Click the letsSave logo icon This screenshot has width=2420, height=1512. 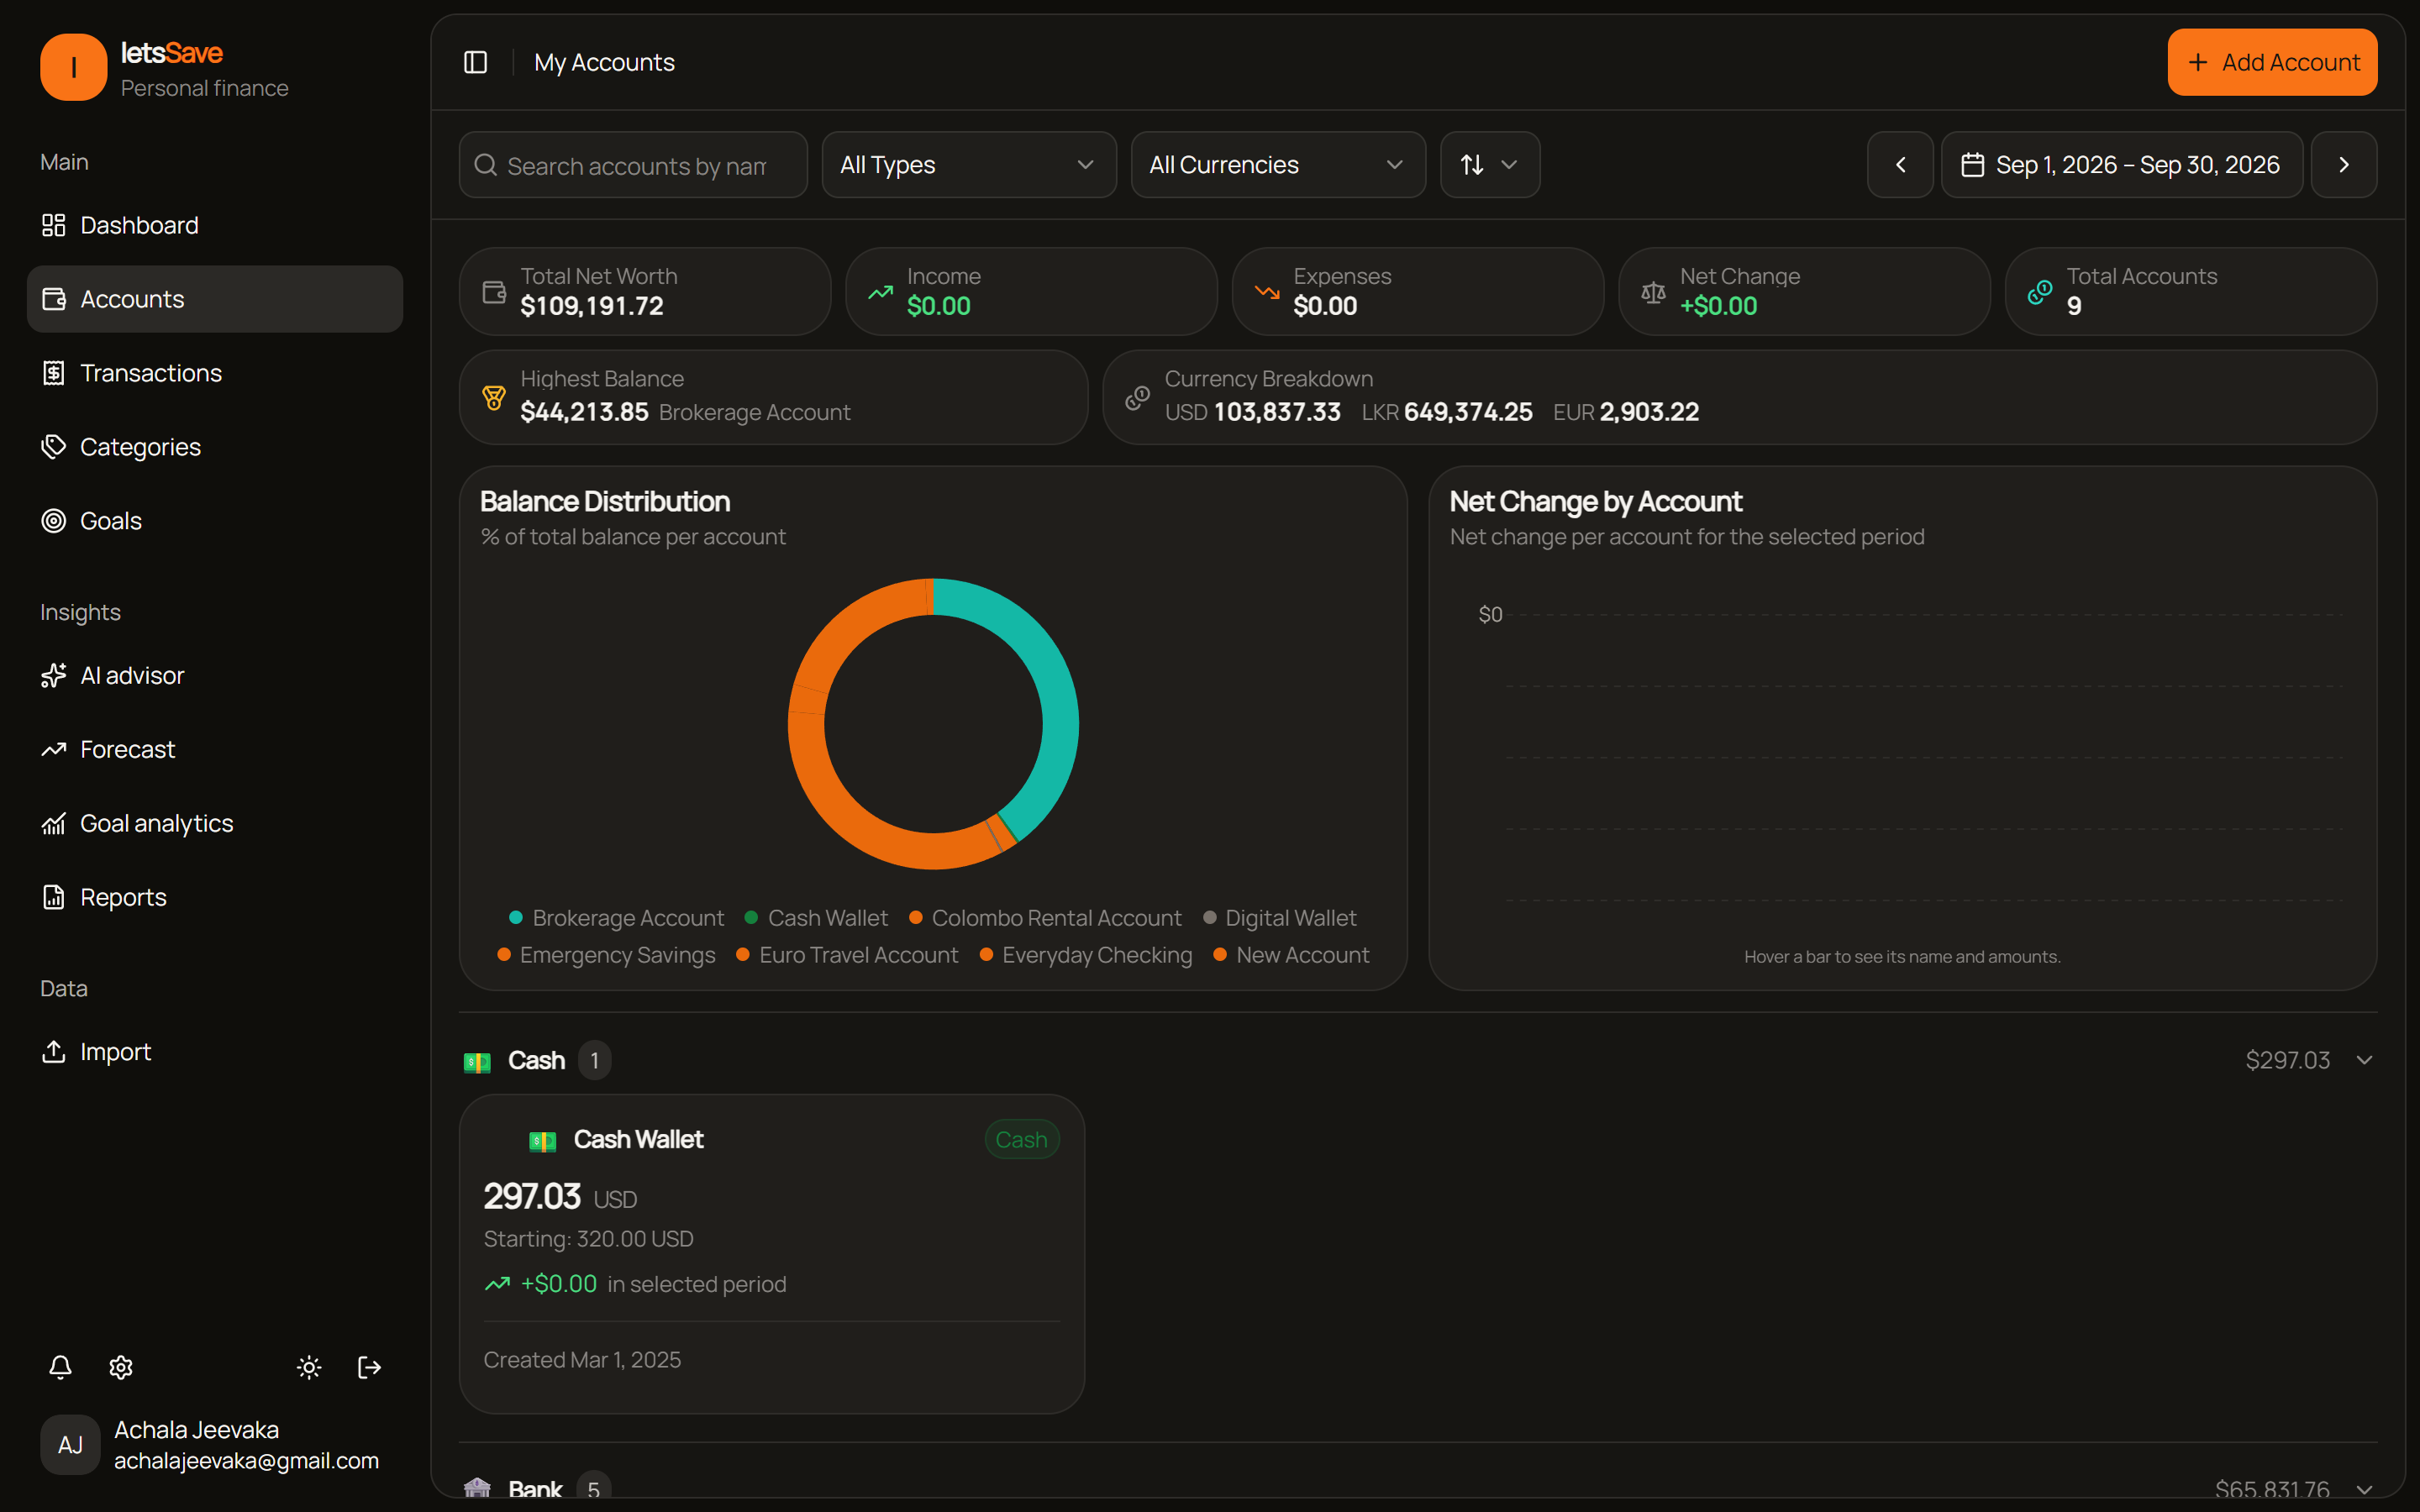(x=73, y=67)
